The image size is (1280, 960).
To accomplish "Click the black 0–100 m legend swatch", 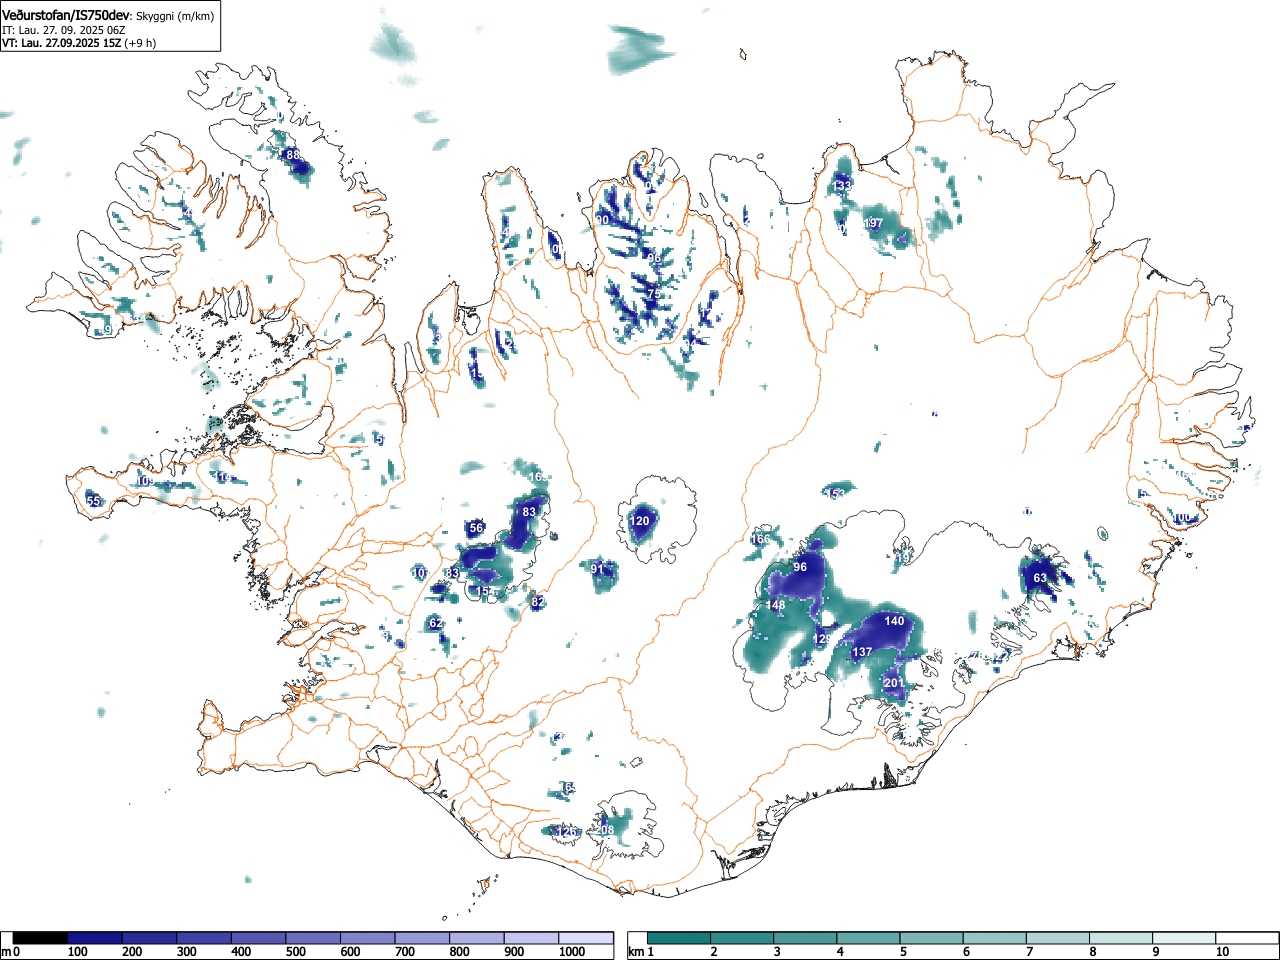I will coord(41,938).
